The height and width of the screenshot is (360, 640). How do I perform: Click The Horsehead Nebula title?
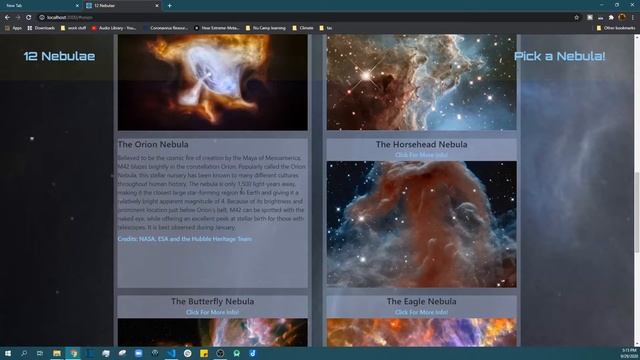pos(422,144)
